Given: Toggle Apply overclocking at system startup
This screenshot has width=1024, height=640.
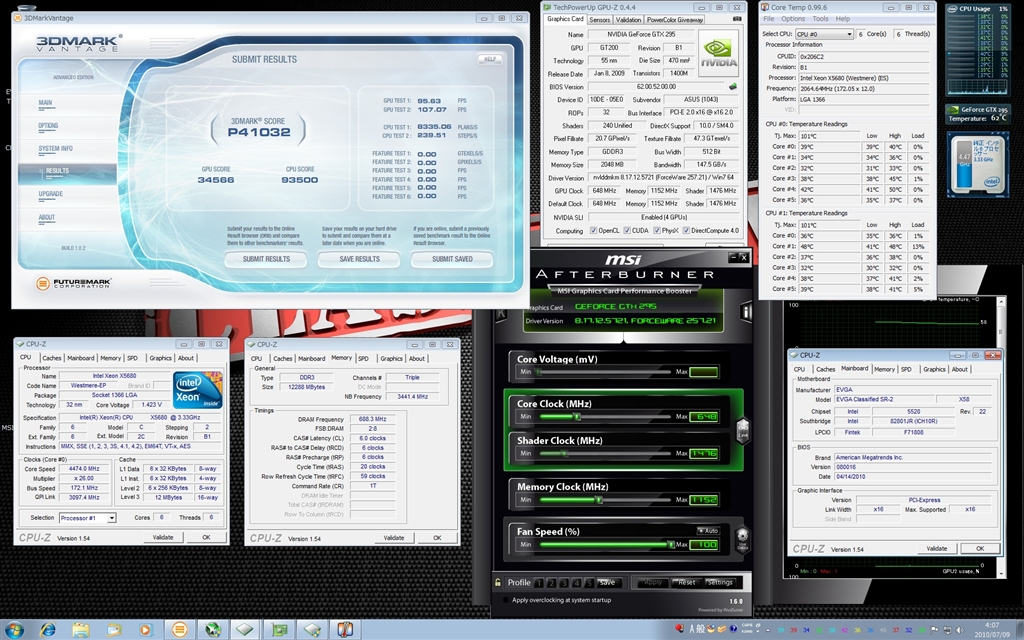Looking at the screenshot, I should [504, 600].
